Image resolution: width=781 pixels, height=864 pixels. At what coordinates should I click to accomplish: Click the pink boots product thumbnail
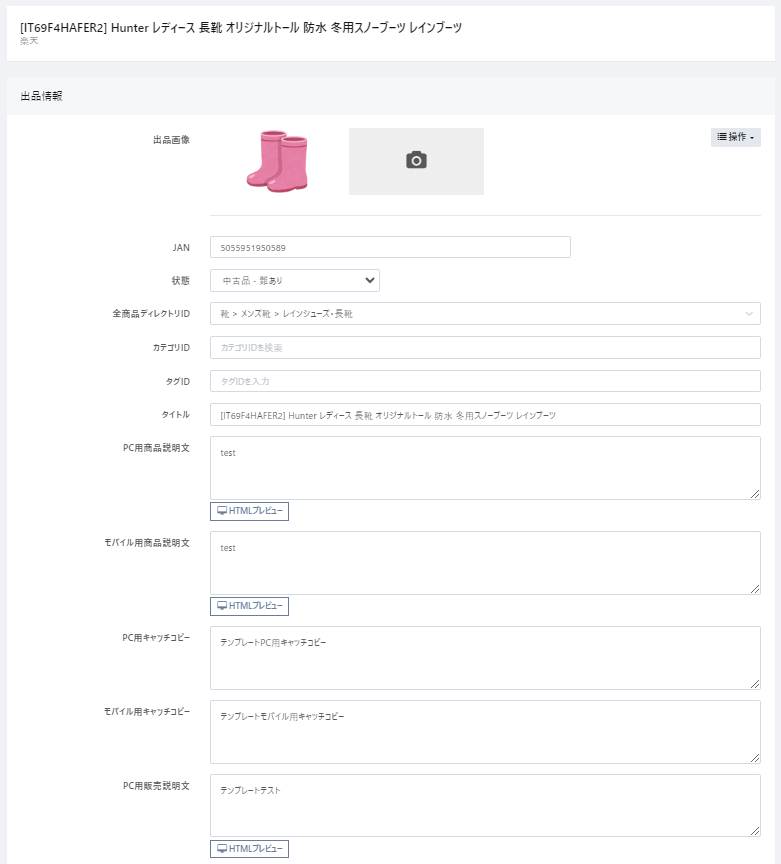click(276, 160)
